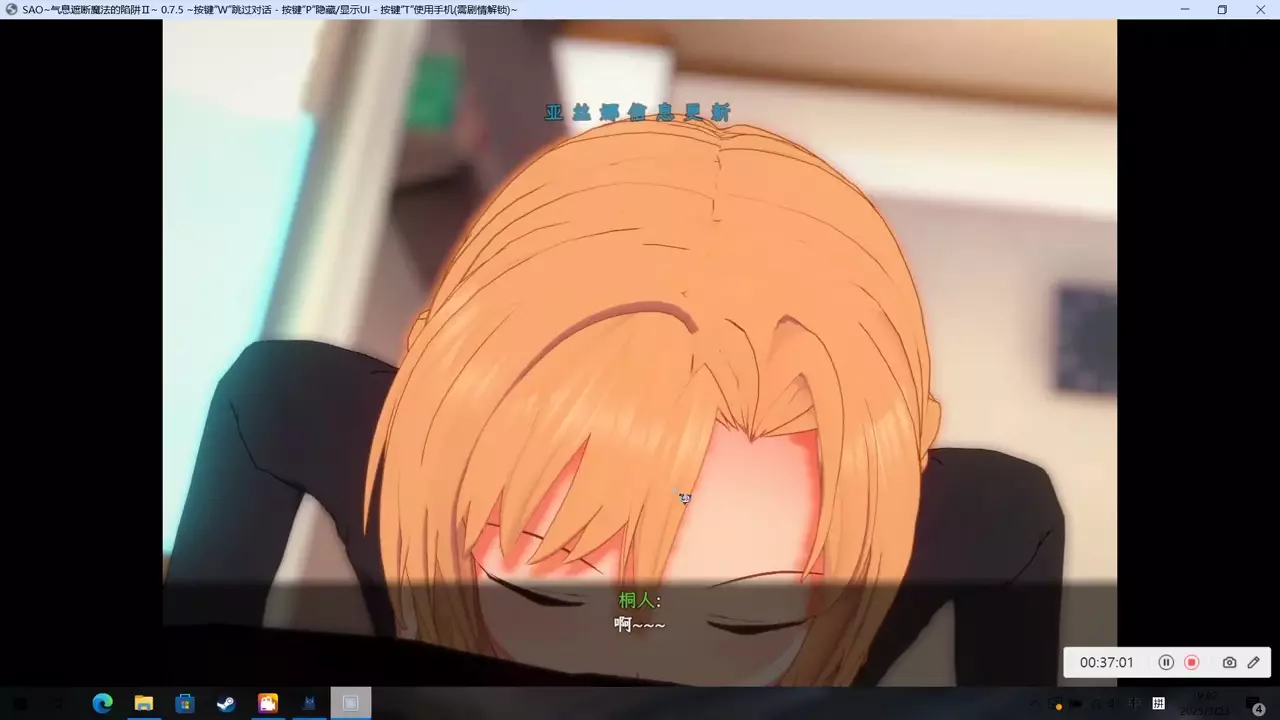Open the pencil annotation tool

tap(1254, 662)
